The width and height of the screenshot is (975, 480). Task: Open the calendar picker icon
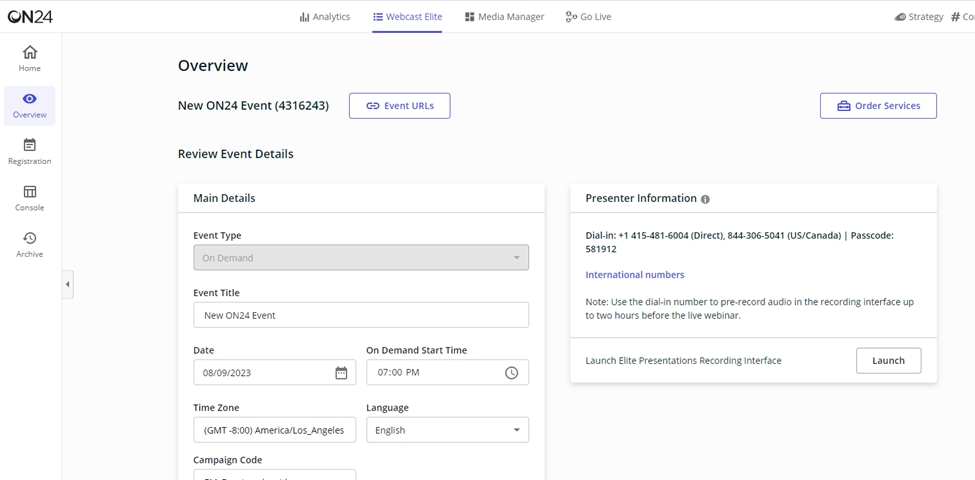[x=341, y=372]
